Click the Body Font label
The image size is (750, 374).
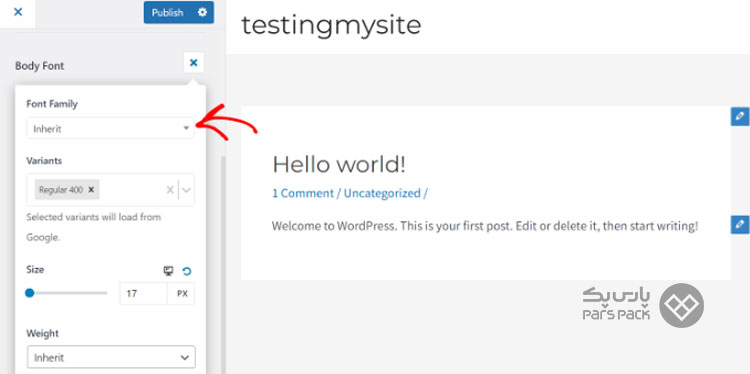39,66
